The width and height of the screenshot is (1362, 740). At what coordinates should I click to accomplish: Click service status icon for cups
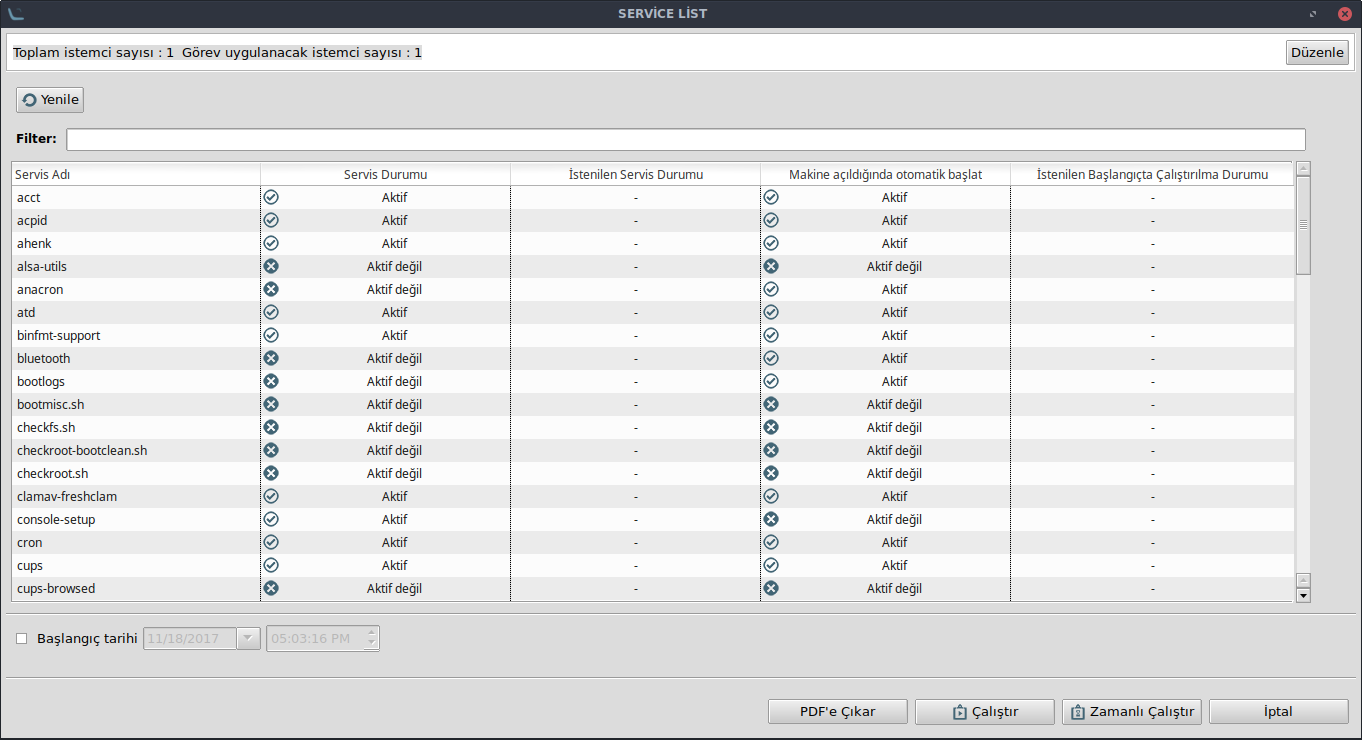[x=271, y=565]
